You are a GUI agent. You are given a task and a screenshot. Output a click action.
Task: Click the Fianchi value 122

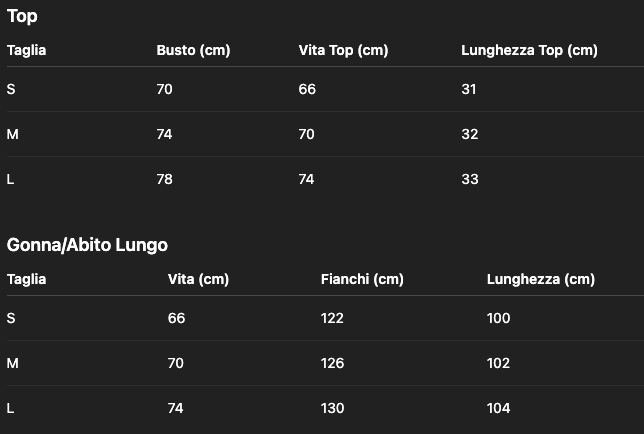[x=332, y=318]
